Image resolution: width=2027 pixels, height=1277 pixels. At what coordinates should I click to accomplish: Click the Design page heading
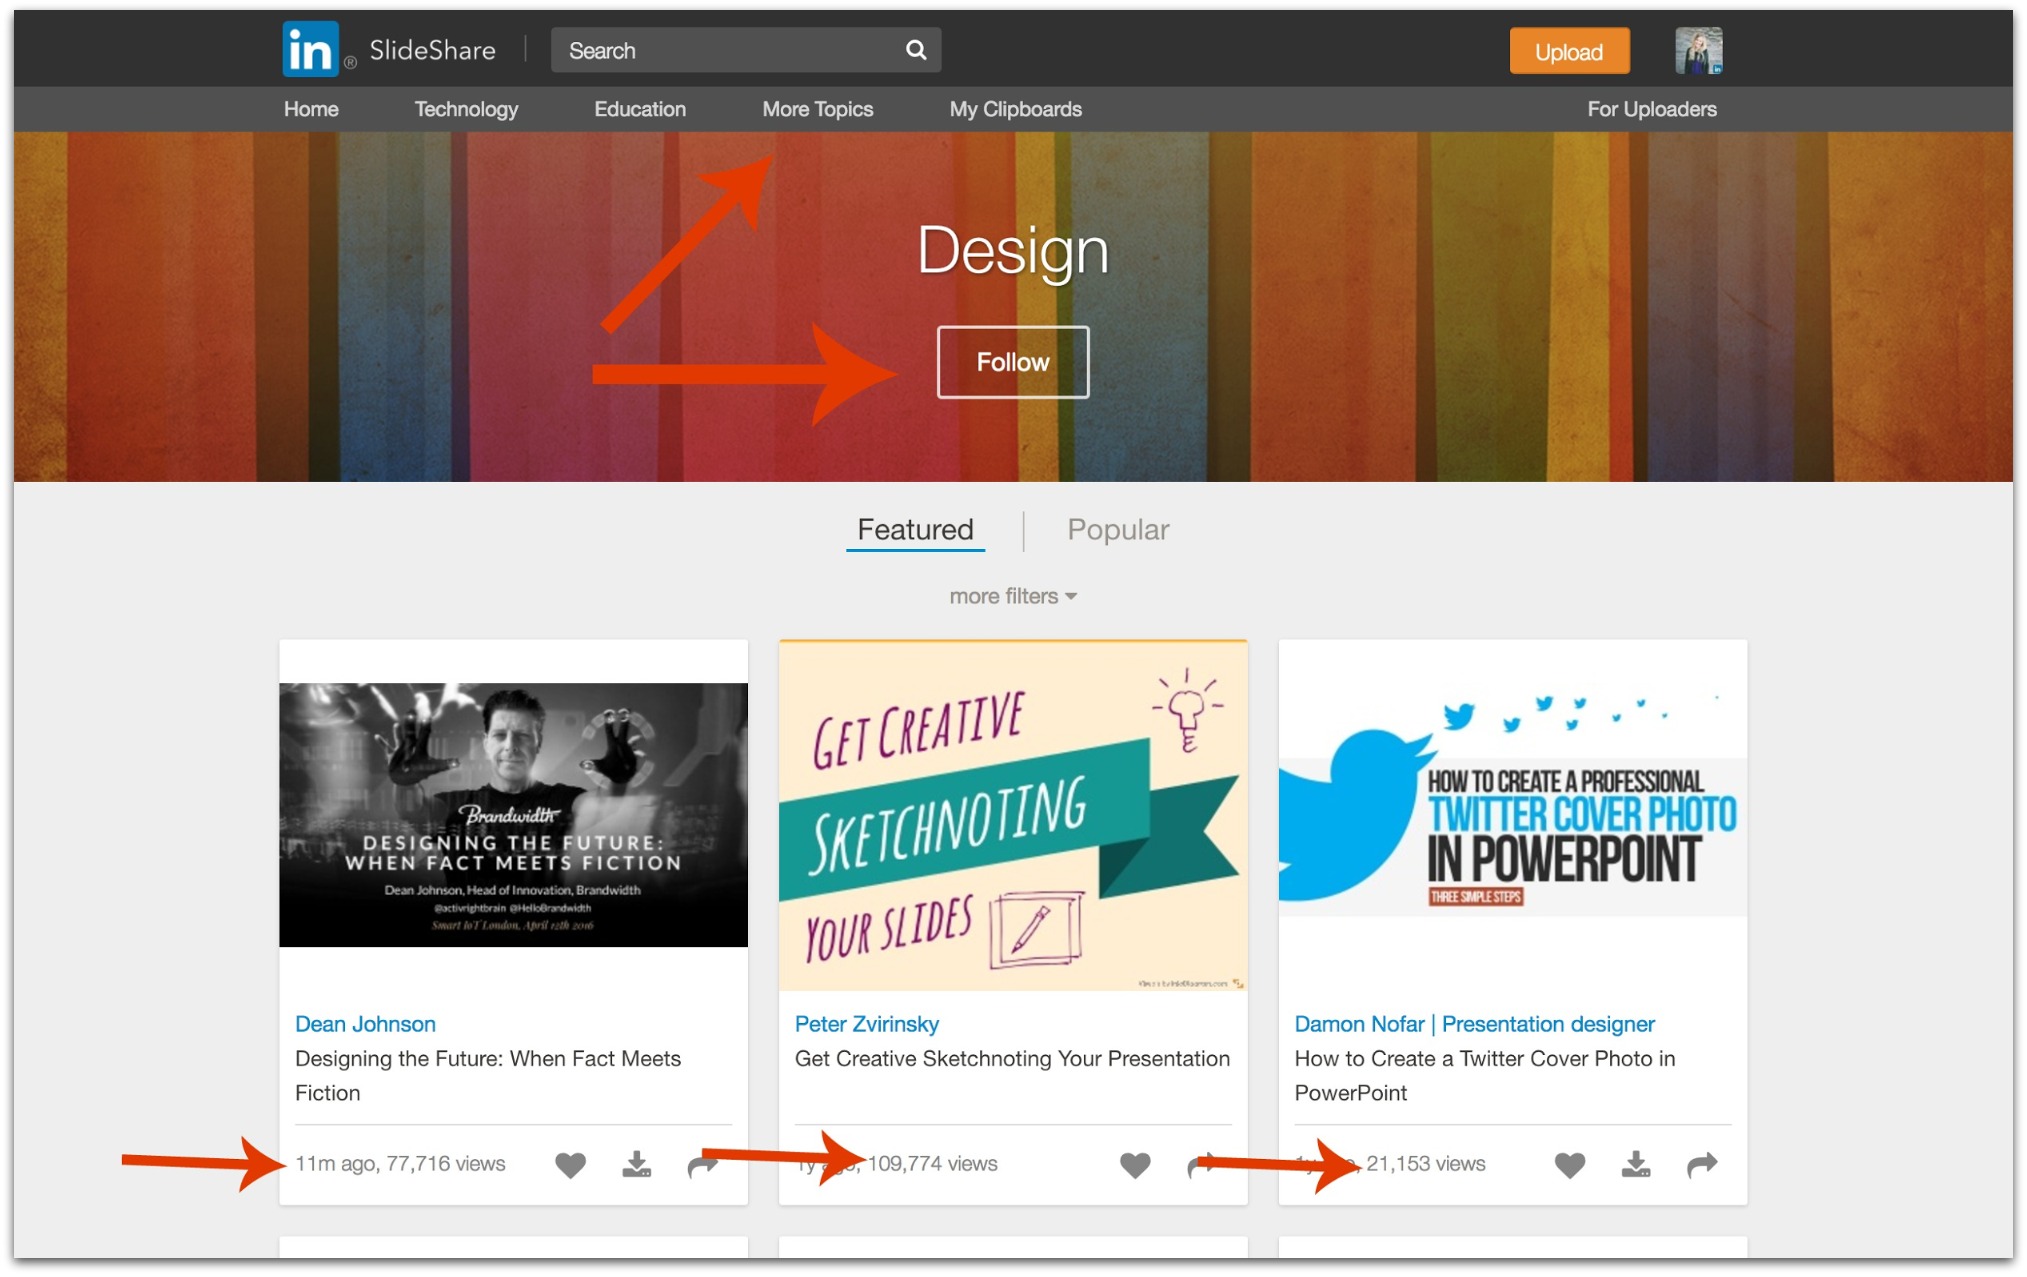coord(1012,251)
